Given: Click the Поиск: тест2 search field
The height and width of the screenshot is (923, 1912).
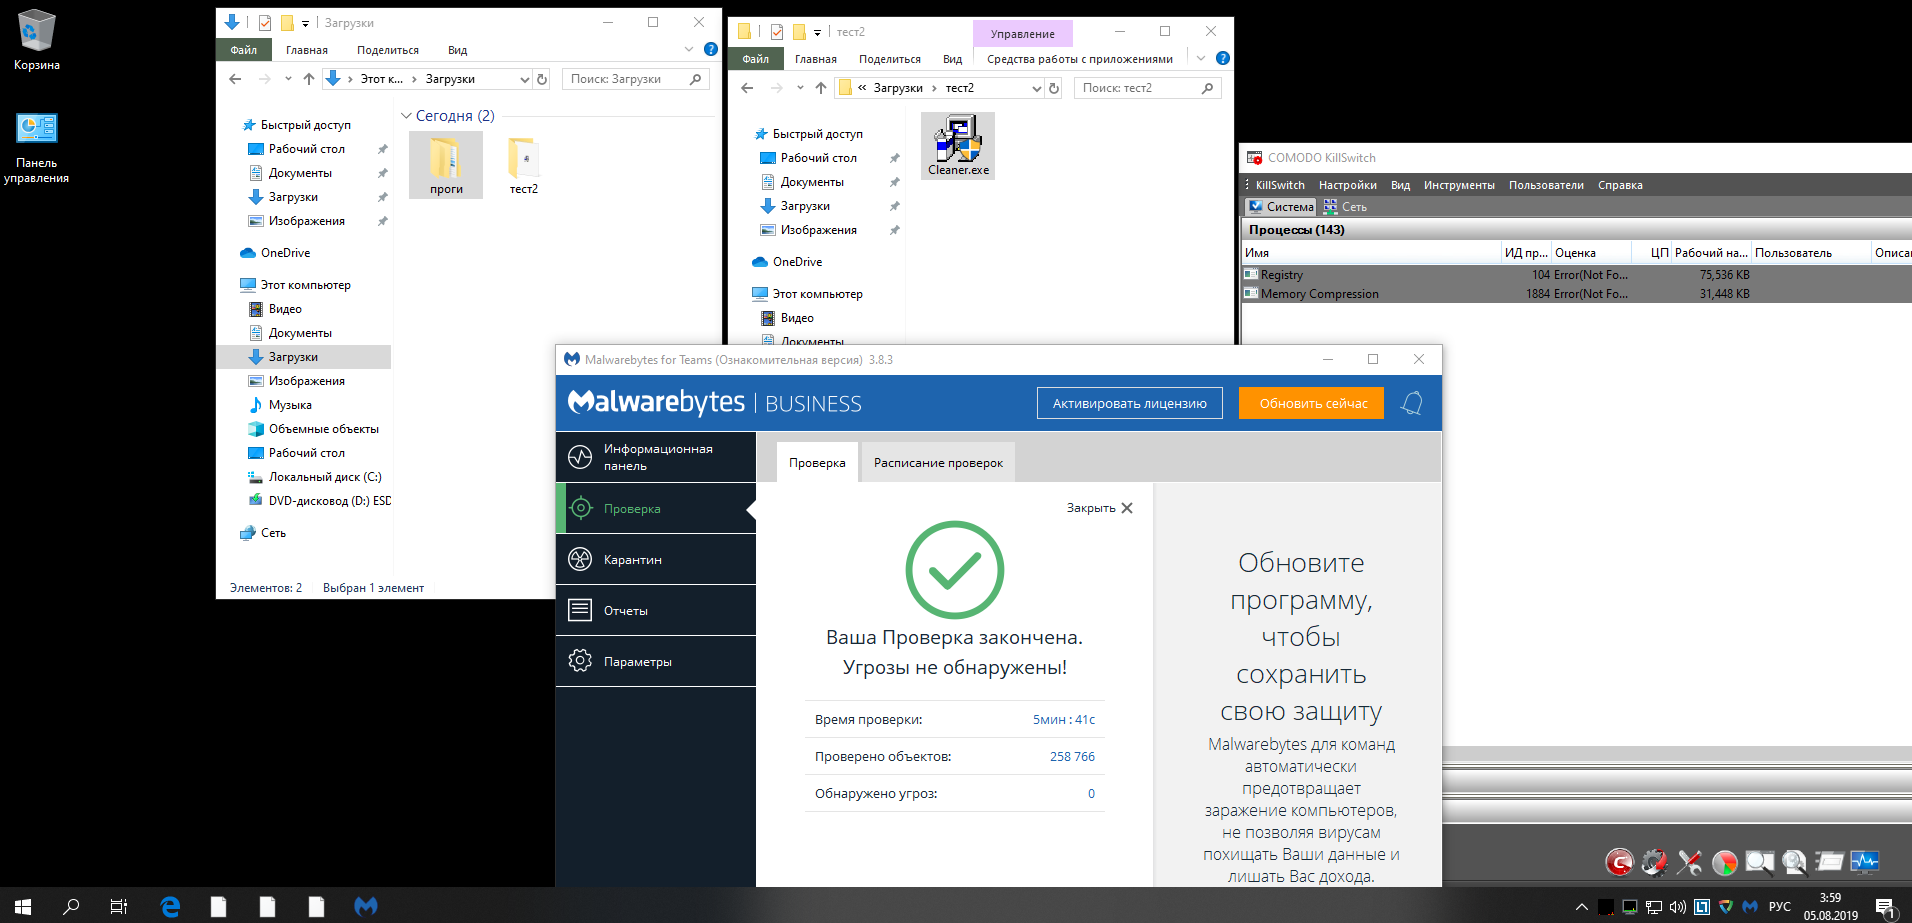Looking at the screenshot, I should [1147, 88].
